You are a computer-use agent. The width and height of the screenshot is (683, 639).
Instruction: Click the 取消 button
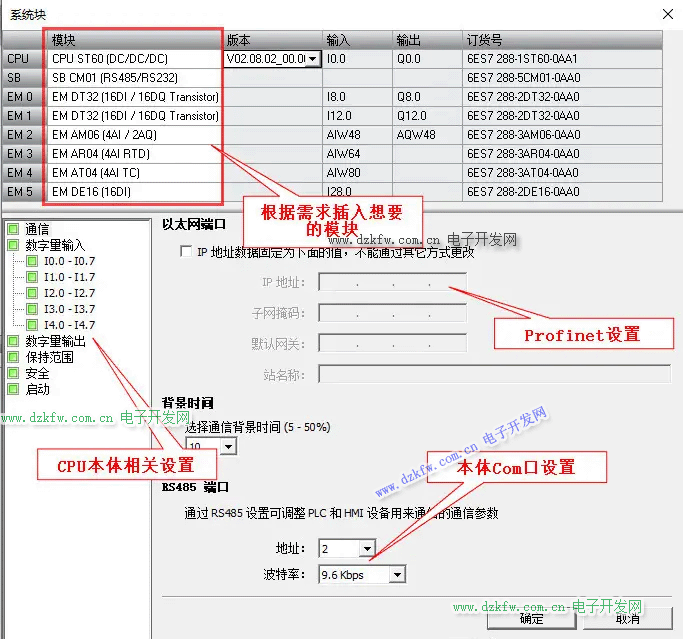coord(627,619)
